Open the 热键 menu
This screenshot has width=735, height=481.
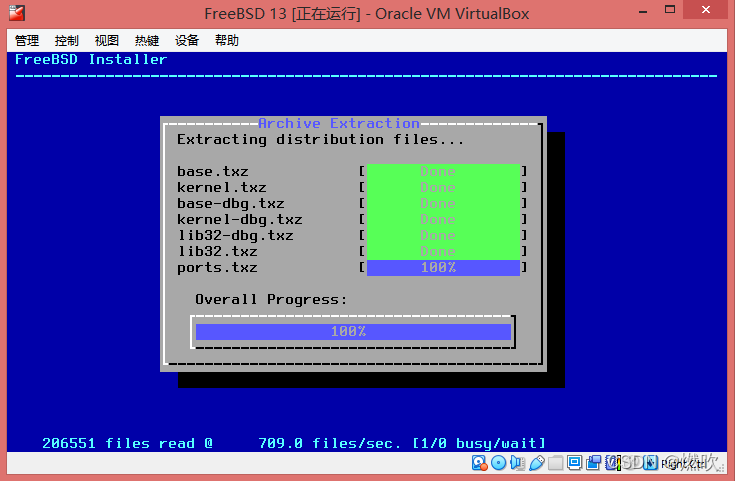tap(147, 41)
